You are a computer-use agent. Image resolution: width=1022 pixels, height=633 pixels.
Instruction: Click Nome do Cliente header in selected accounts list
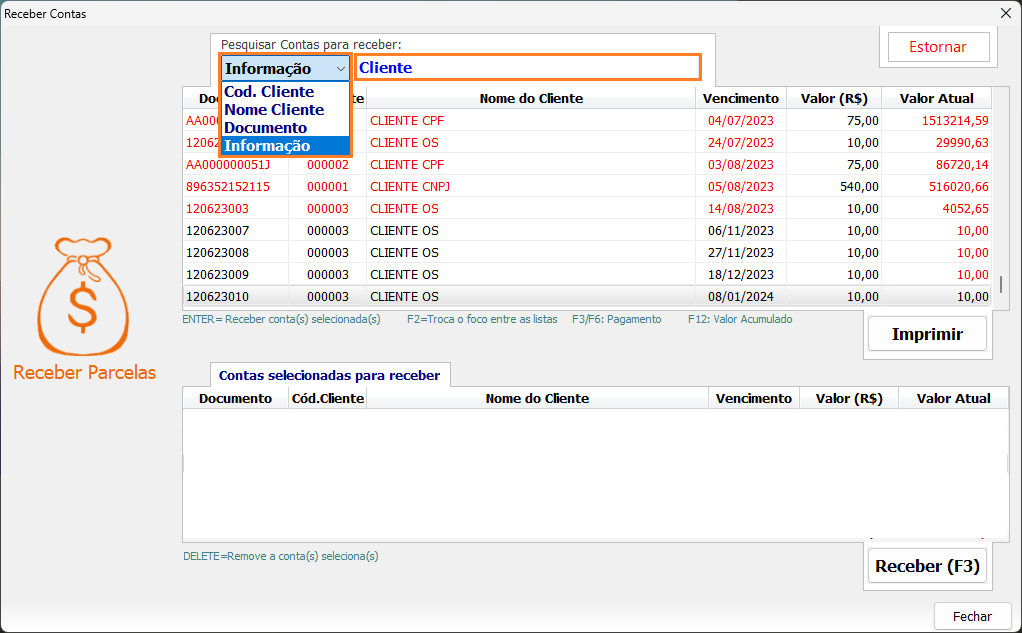pos(537,398)
